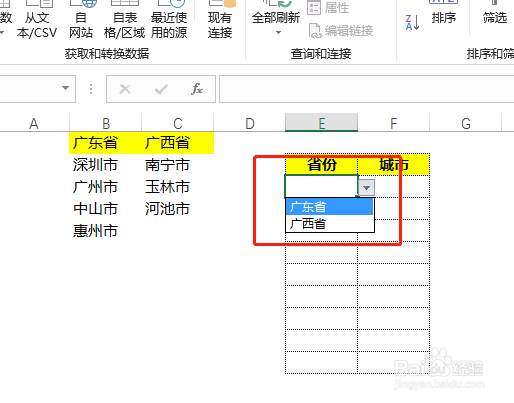Click into the formula bar input

[367, 89]
